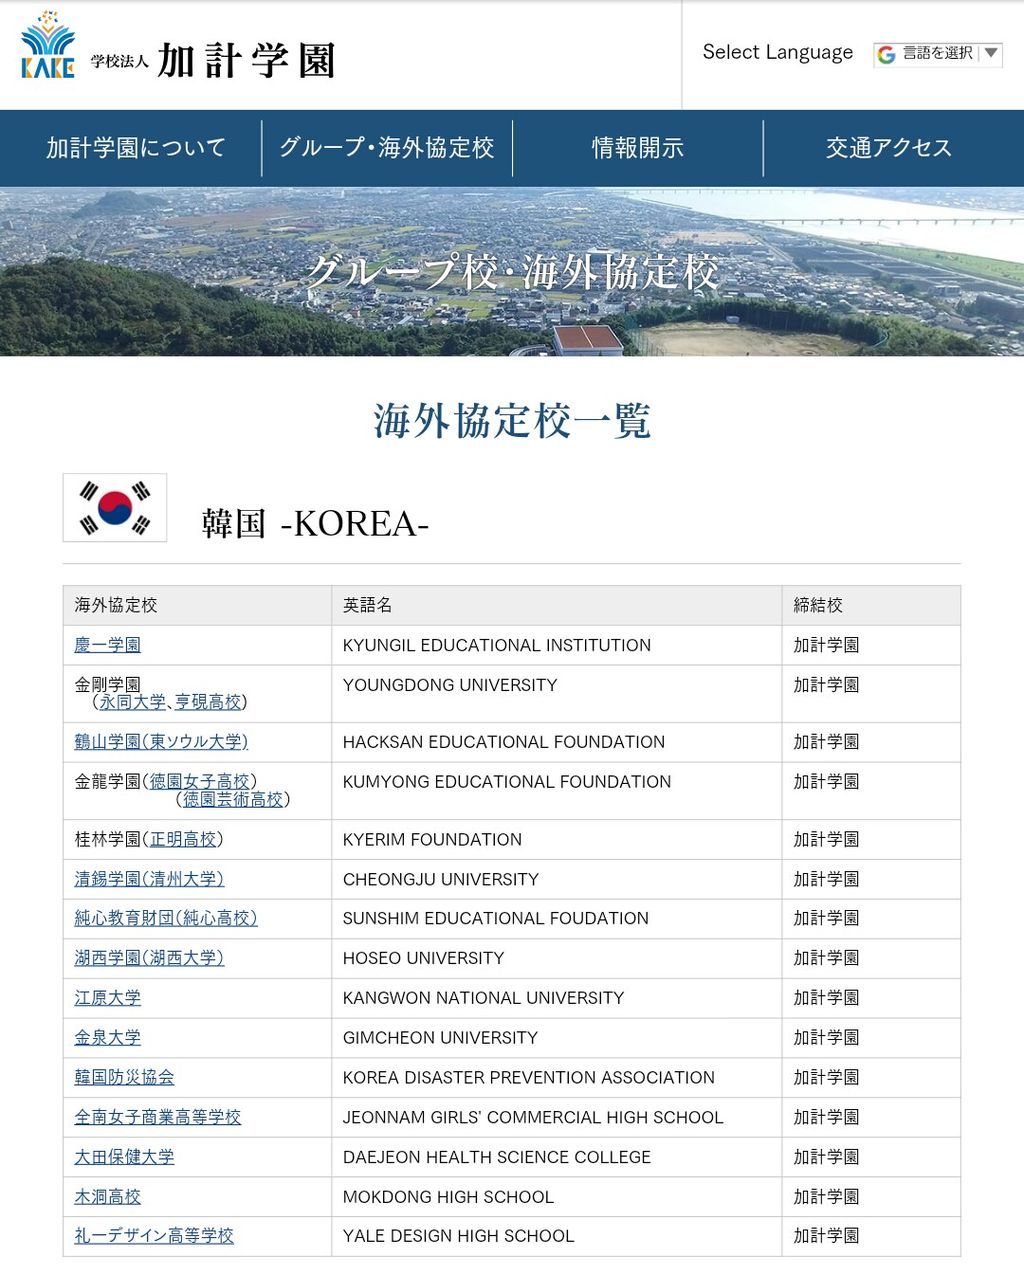Click the South Korea flag image
Viewport: 1024px width, 1275px height.
115,508
